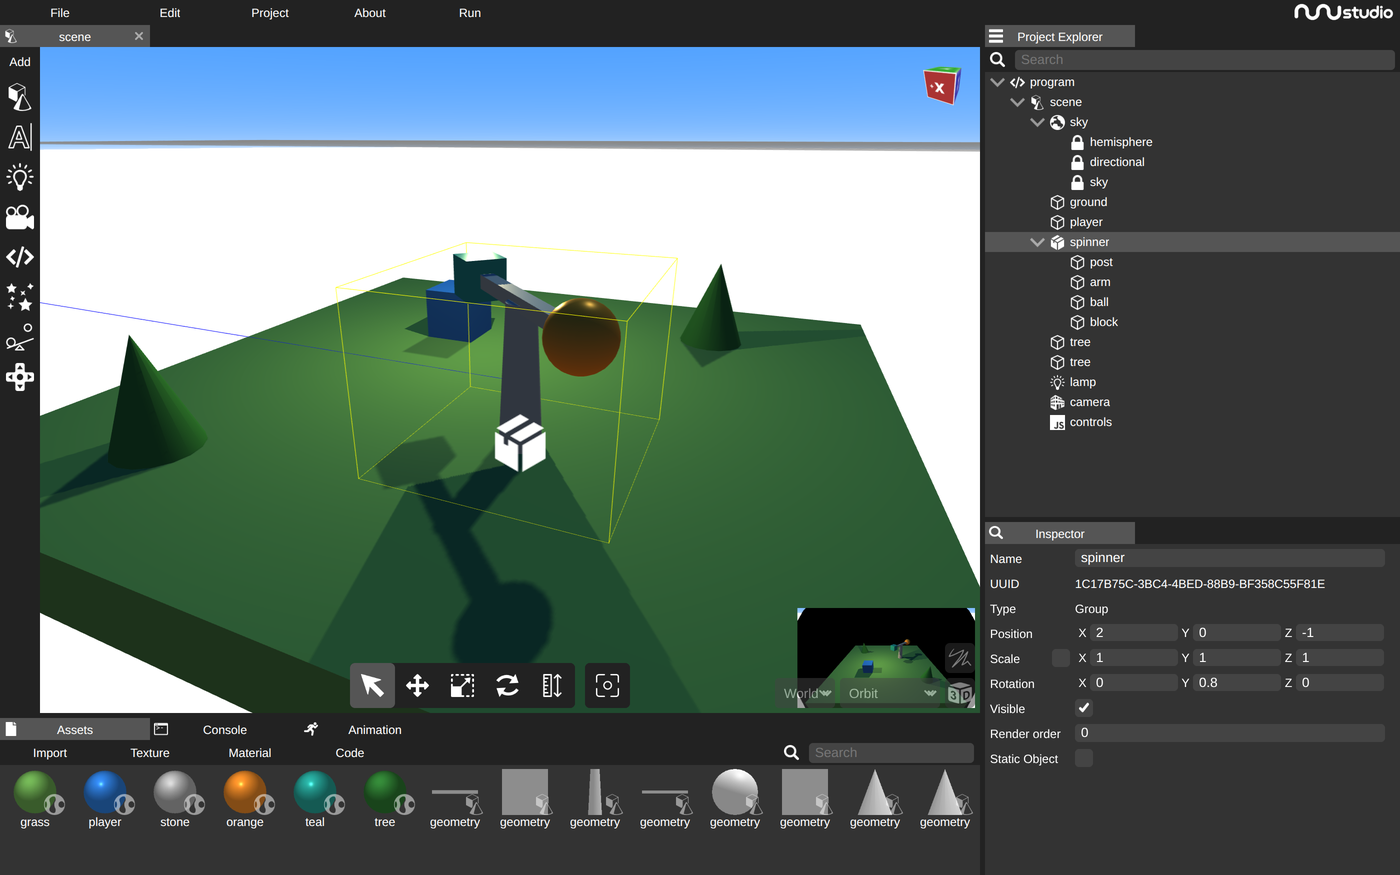This screenshot has height=875, width=1400.
Task: Collapse the scene tree node
Action: click(1017, 102)
